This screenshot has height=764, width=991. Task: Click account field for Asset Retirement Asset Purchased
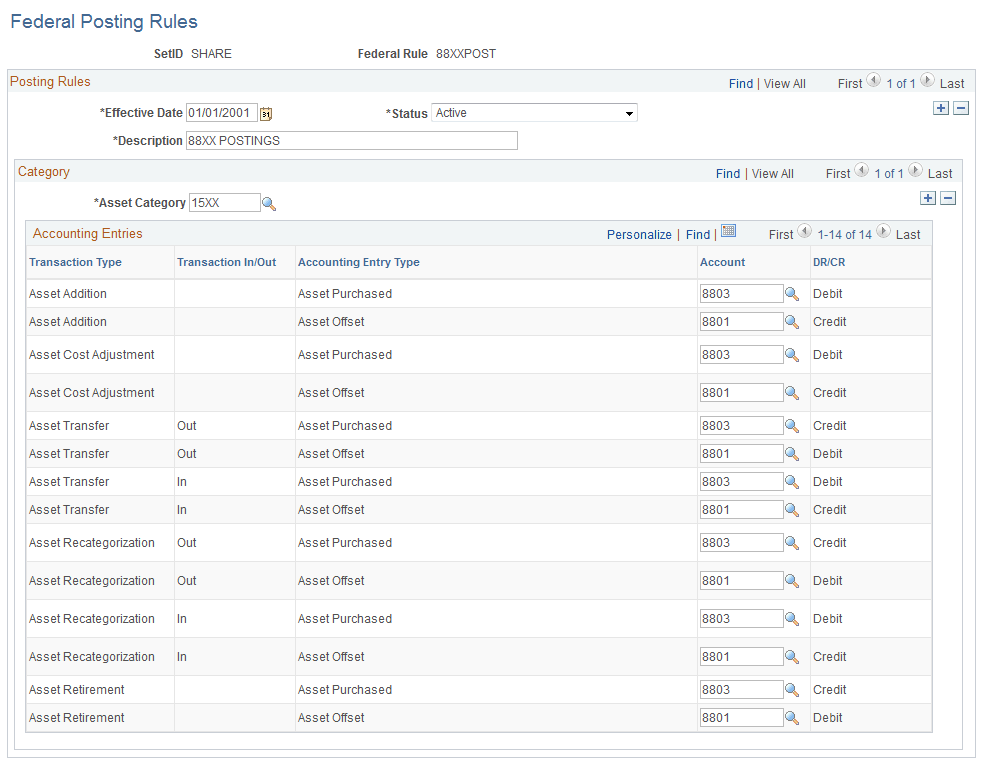tap(741, 689)
